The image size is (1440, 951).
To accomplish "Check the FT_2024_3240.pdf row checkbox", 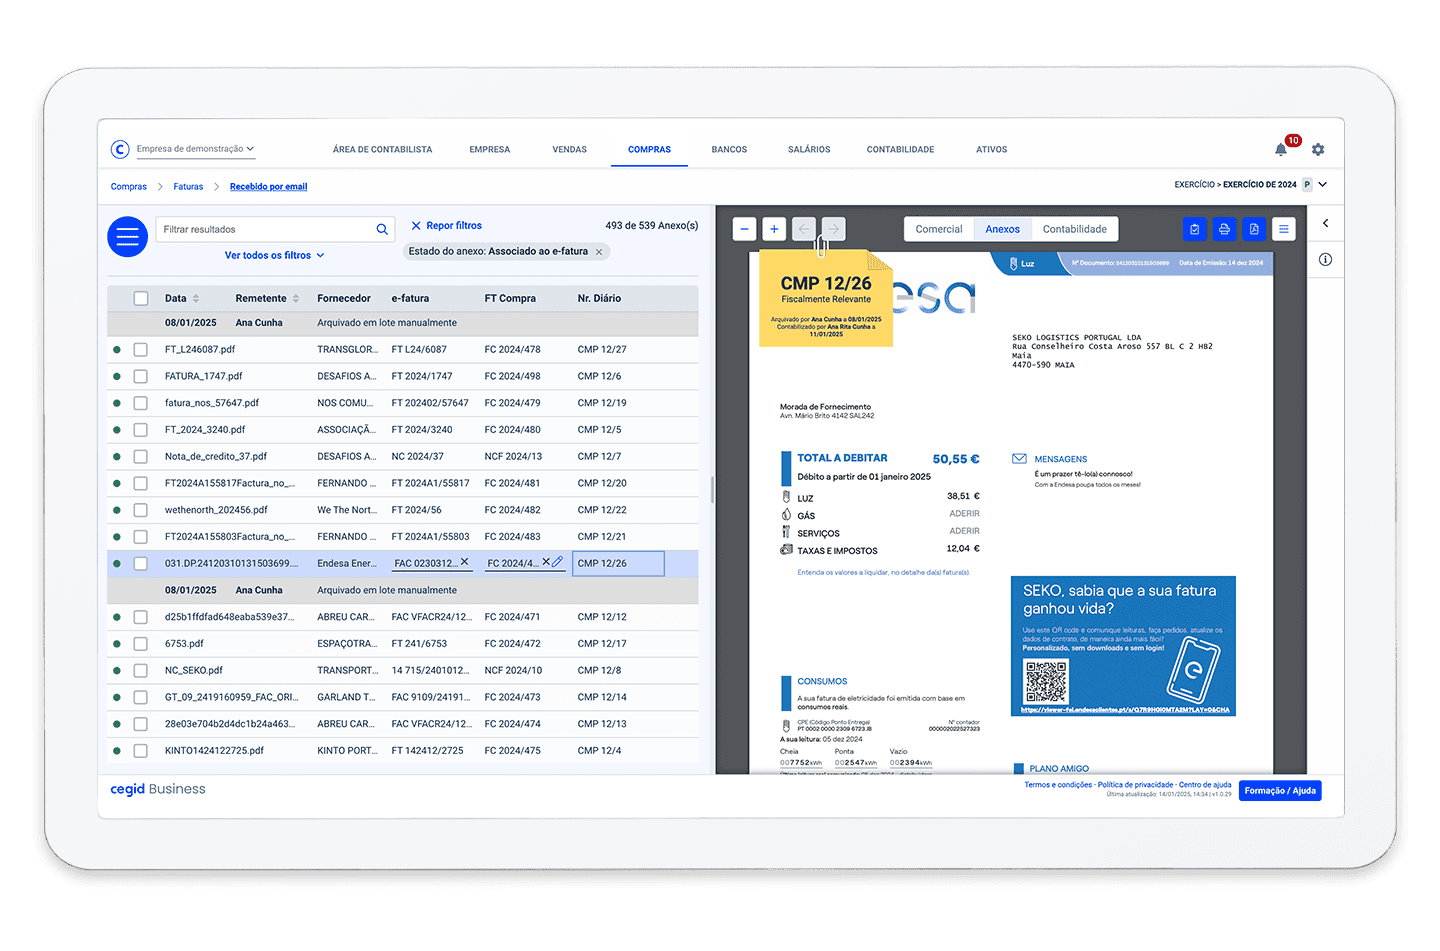I will (141, 429).
